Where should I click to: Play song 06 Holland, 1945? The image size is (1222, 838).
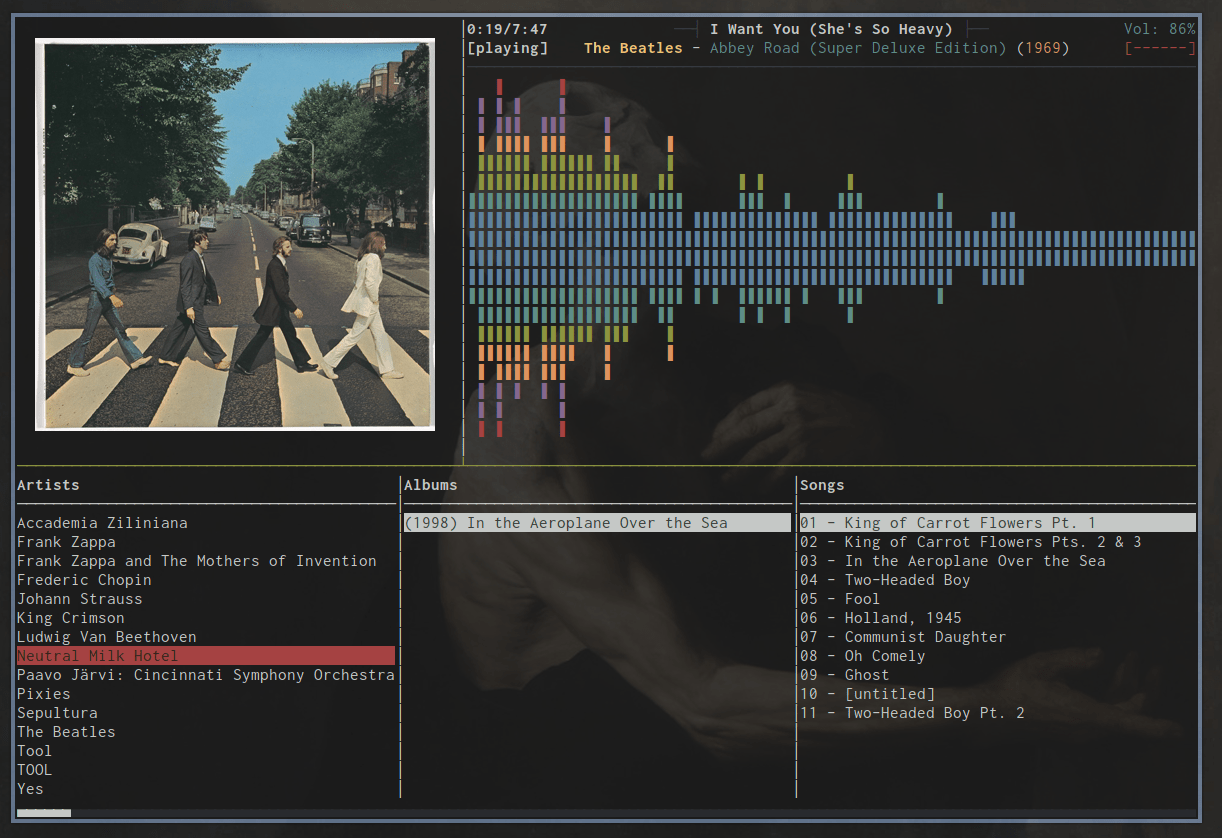click(881, 618)
